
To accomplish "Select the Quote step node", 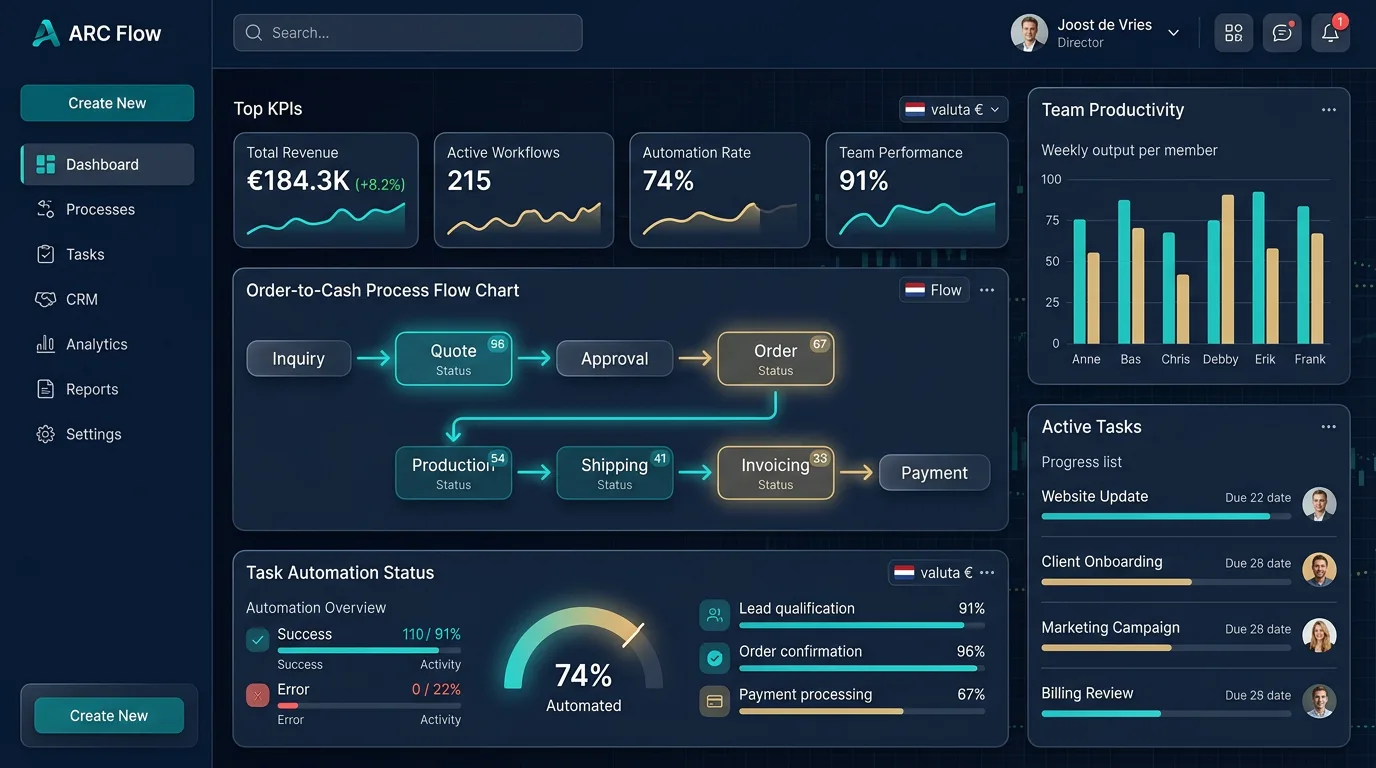I will pyautogui.click(x=454, y=359).
